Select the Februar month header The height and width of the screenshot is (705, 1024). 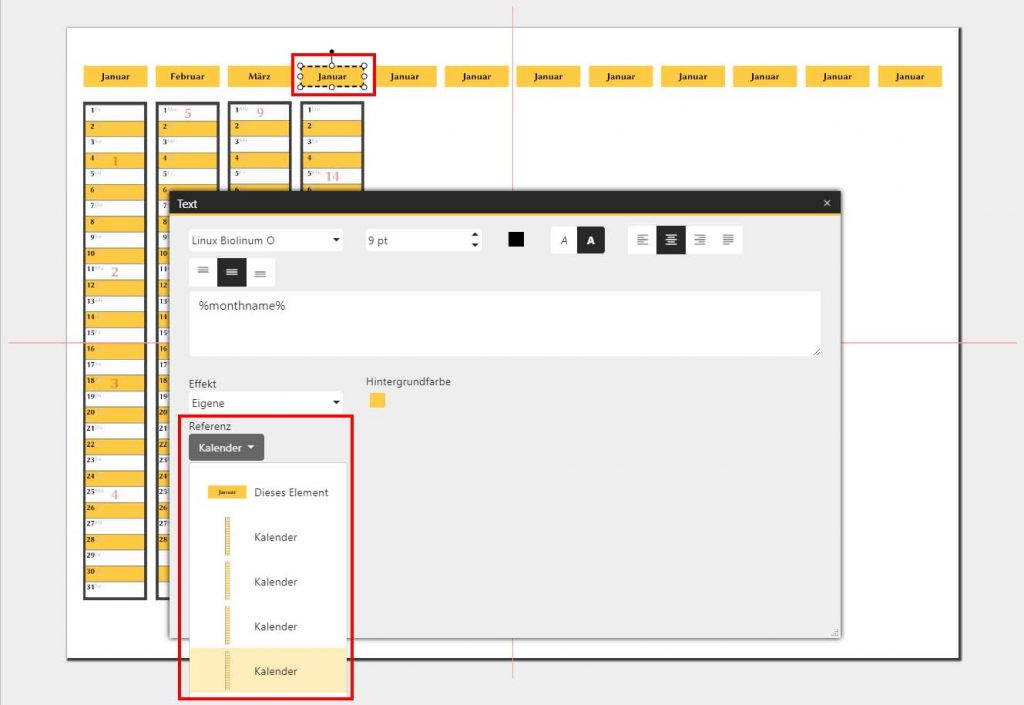tap(187, 77)
